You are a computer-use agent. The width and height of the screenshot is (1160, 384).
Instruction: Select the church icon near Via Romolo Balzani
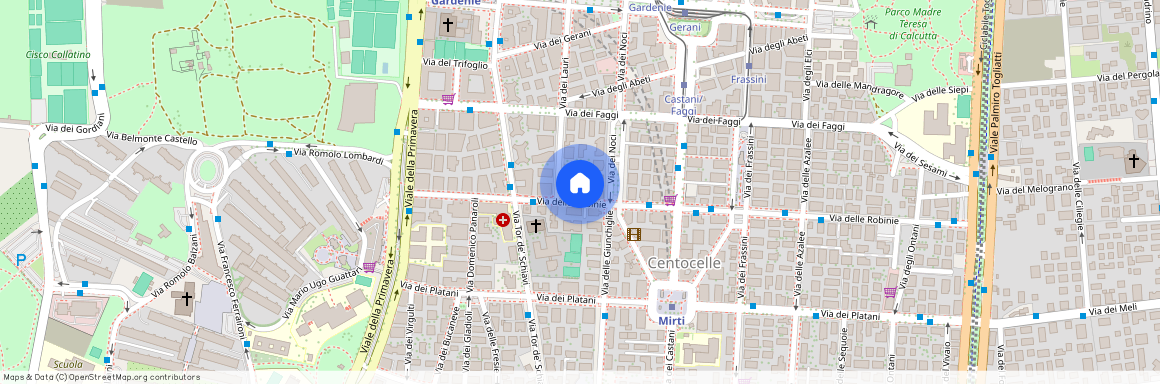coord(187,298)
